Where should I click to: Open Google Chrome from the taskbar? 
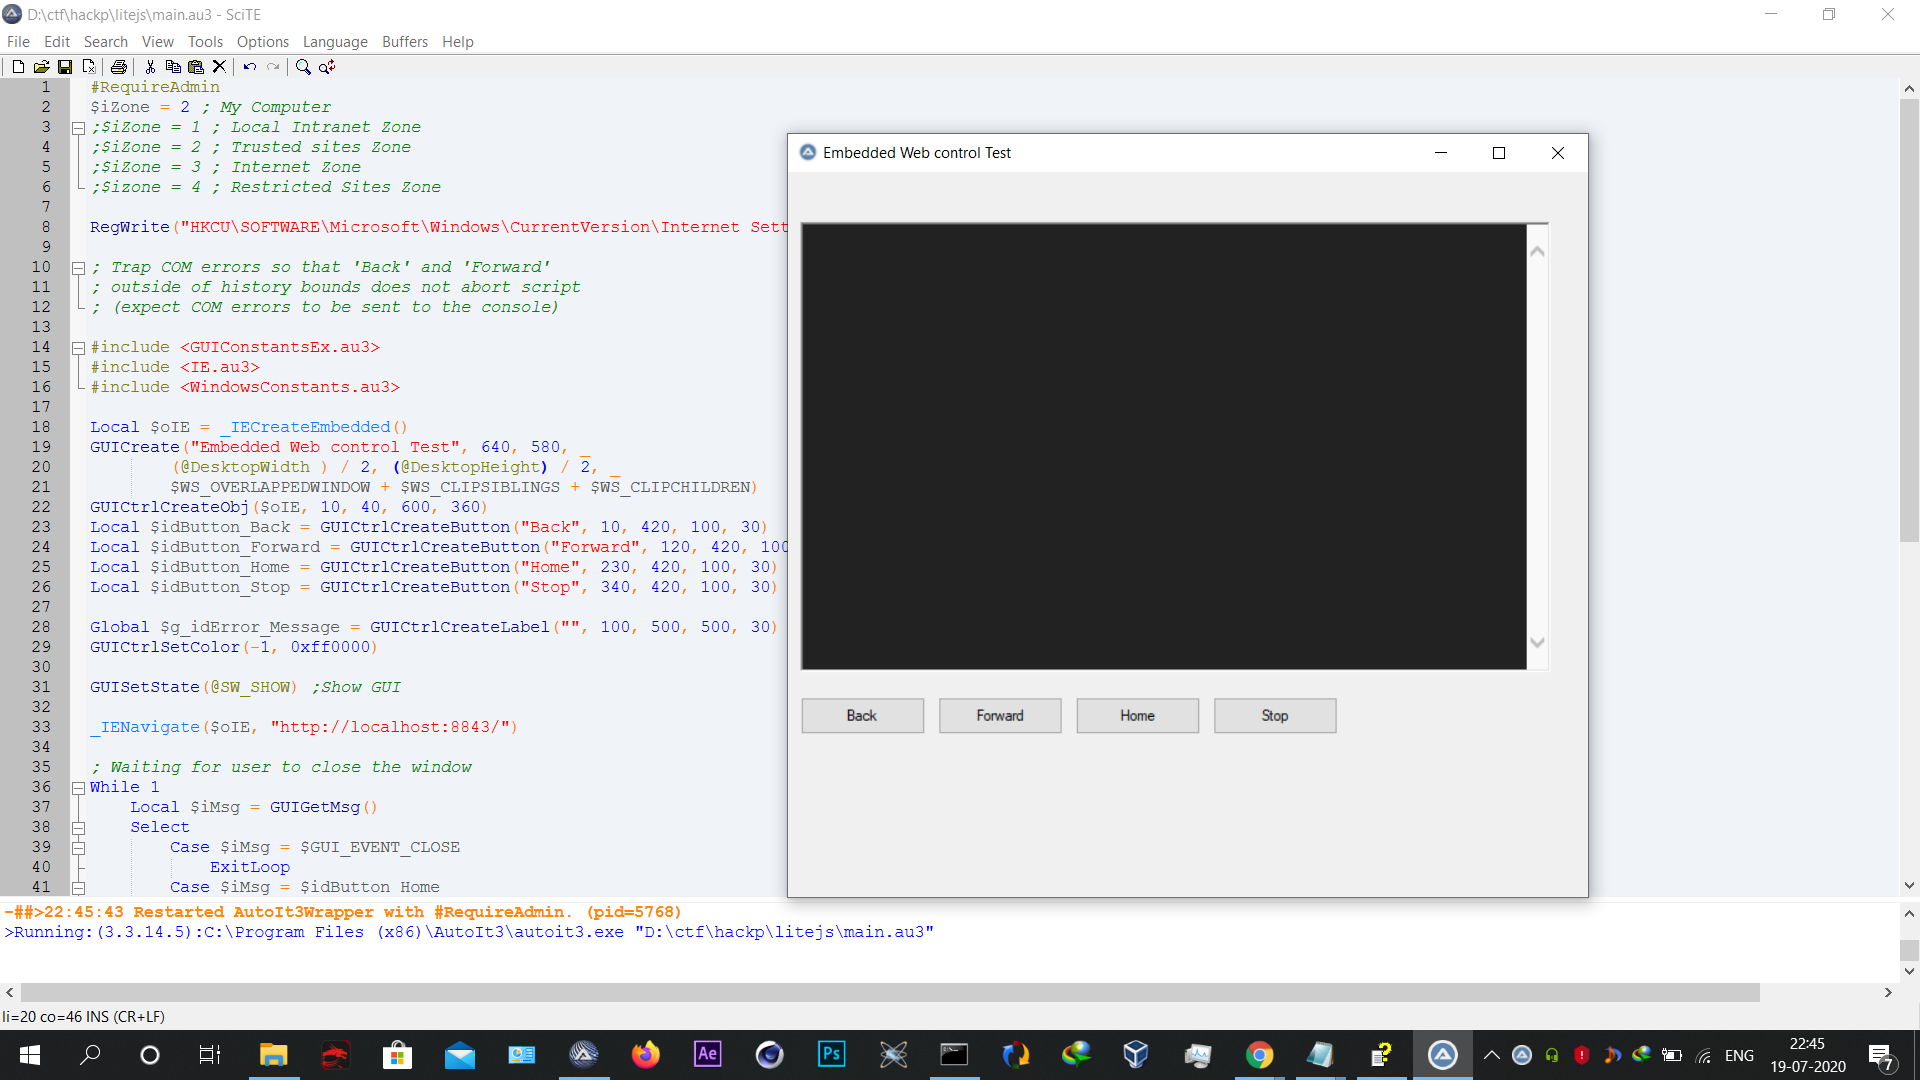(x=1259, y=1055)
